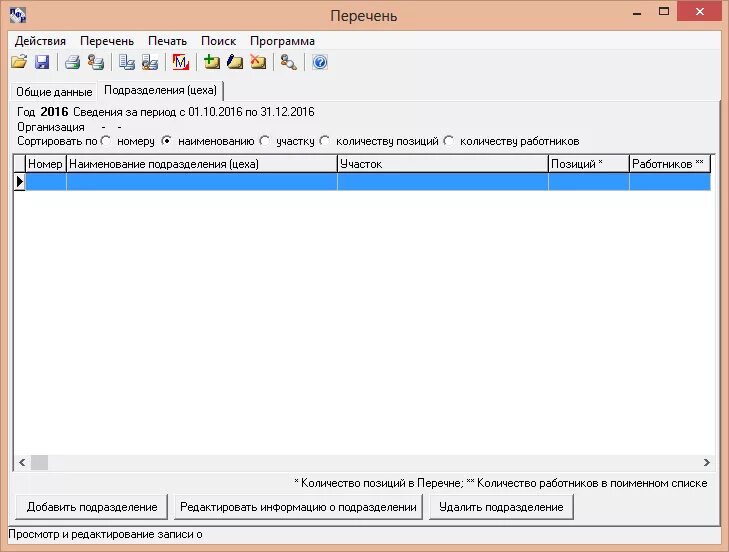Viewport: 729px width, 552px height.
Task: Switch to the Общие данные tab
Action: (x=54, y=92)
